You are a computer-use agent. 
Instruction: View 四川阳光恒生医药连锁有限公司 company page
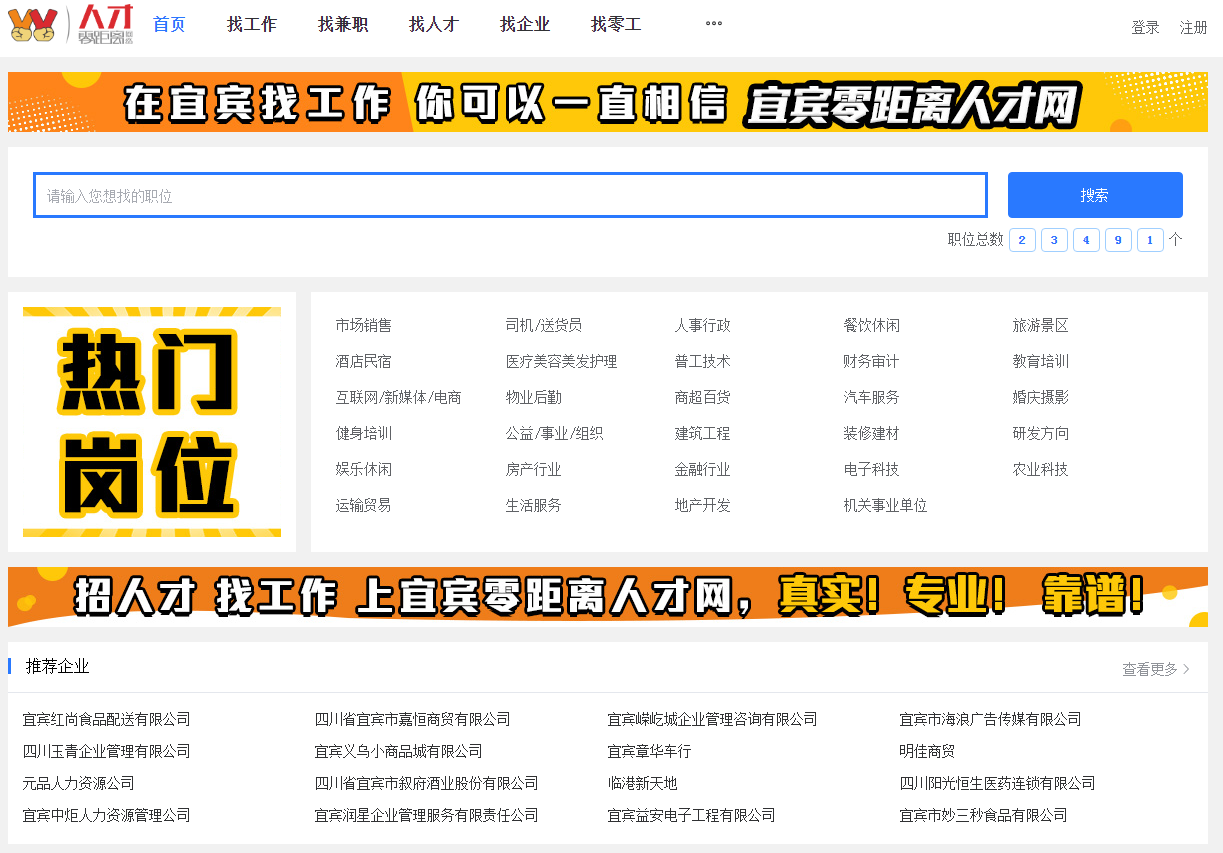(997, 783)
